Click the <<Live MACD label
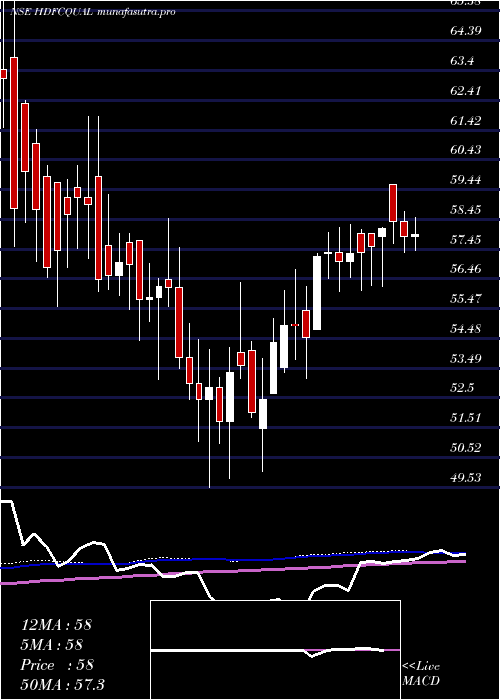Viewport: 500px width, 700px height. 421,674
